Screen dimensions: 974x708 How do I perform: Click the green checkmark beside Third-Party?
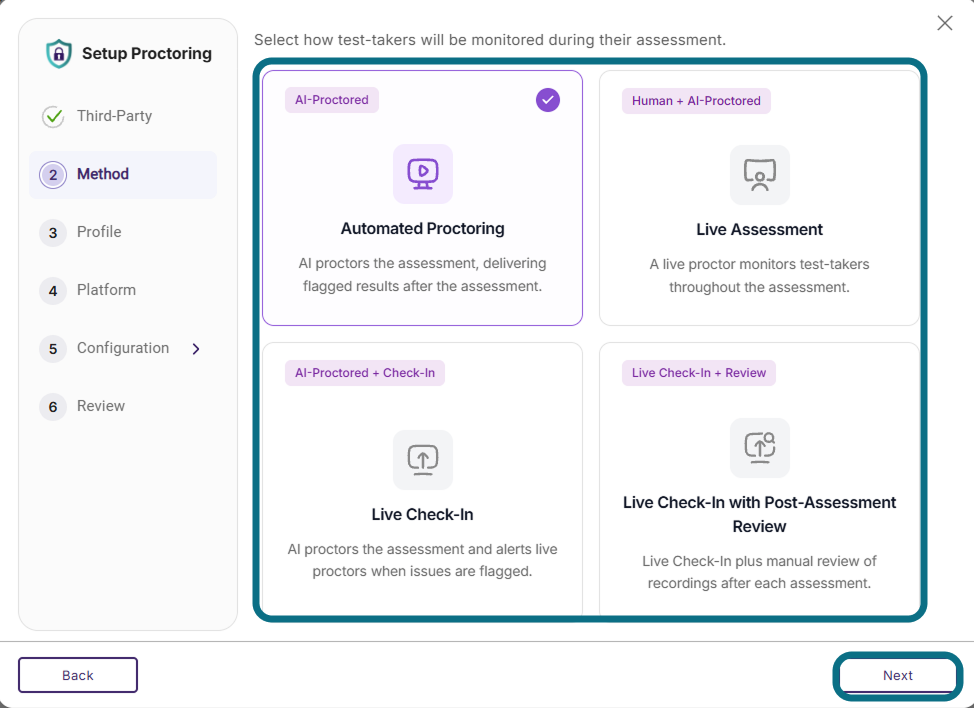(53, 116)
